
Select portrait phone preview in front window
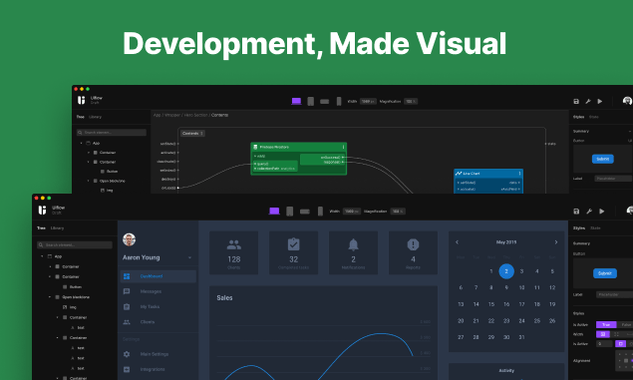pyautogui.click(x=320, y=211)
